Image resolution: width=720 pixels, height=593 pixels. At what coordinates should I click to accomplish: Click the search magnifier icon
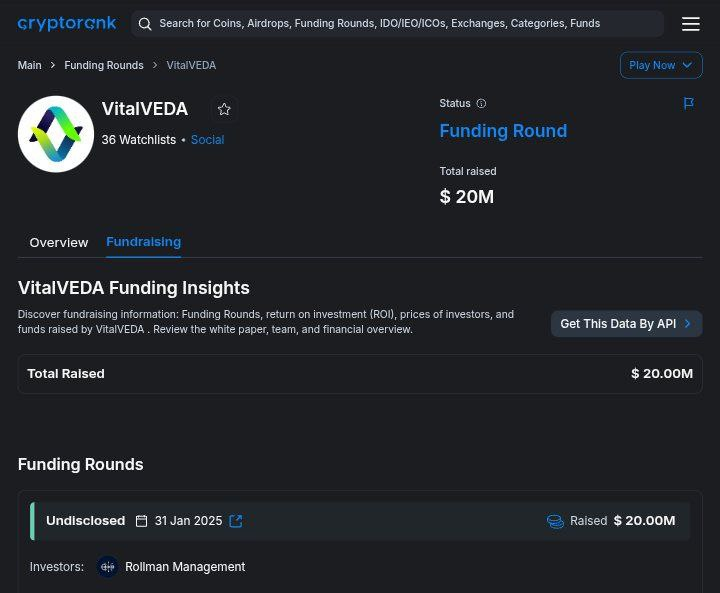tap(145, 24)
